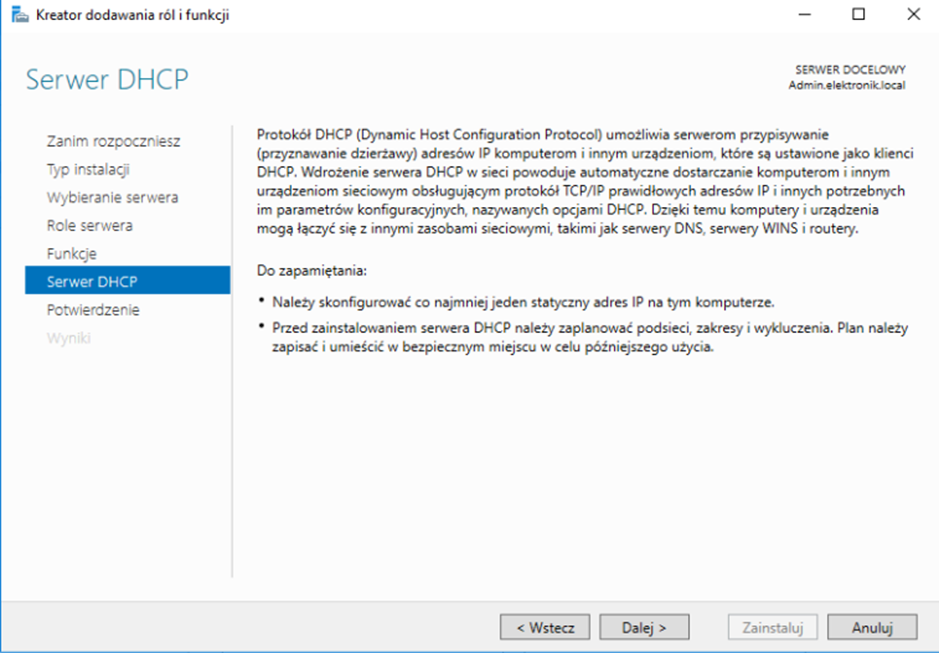Click the disabled Zainstaluj button
The image size is (939, 653).
pyautogui.click(x=772, y=628)
